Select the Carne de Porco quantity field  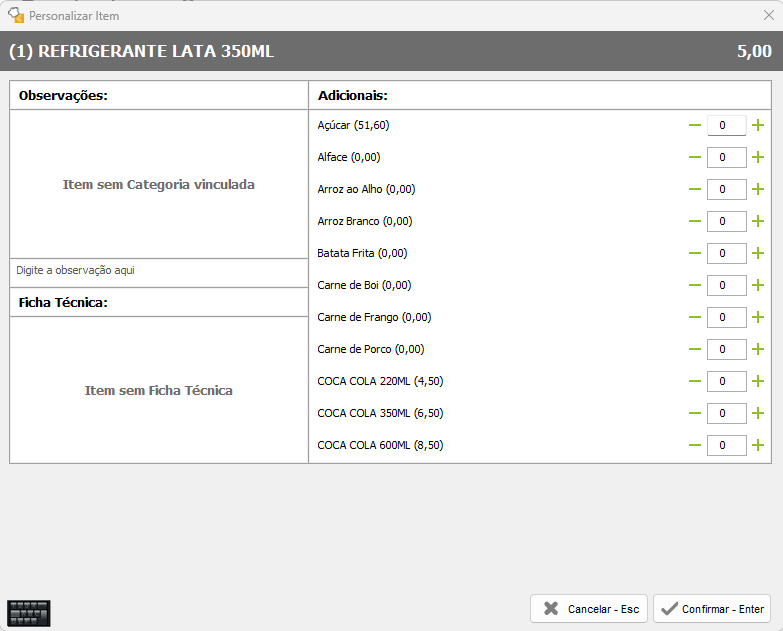click(726, 349)
